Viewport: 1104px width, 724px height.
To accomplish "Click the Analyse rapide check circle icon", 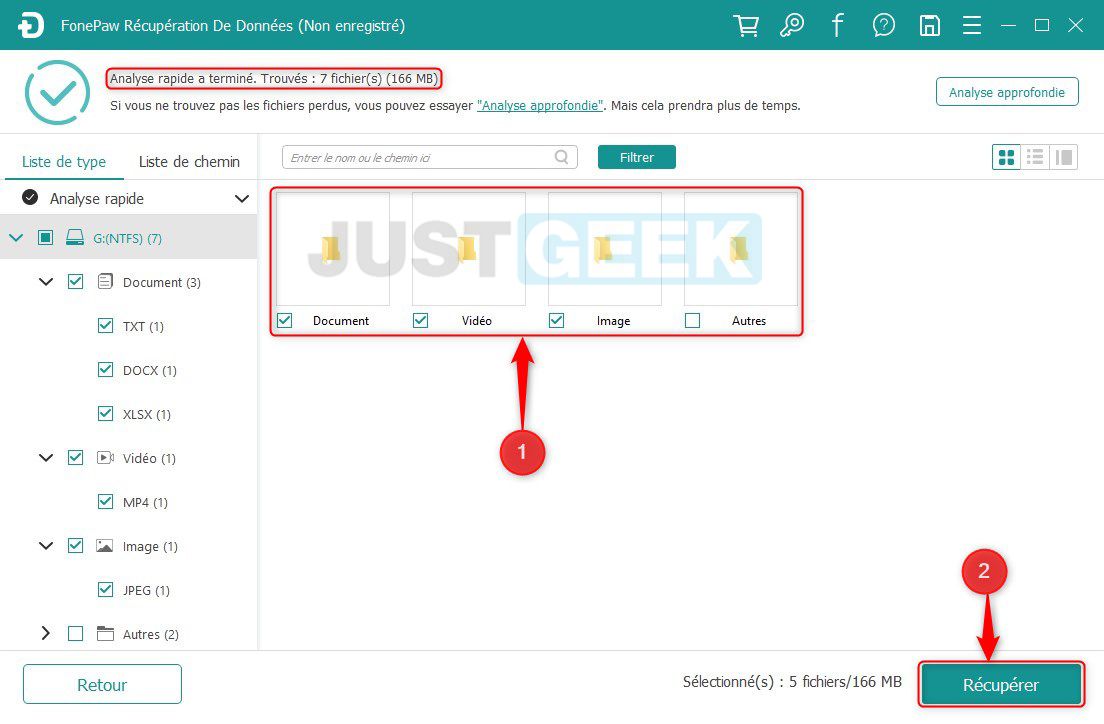I will pyautogui.click(x=30, y=198).
